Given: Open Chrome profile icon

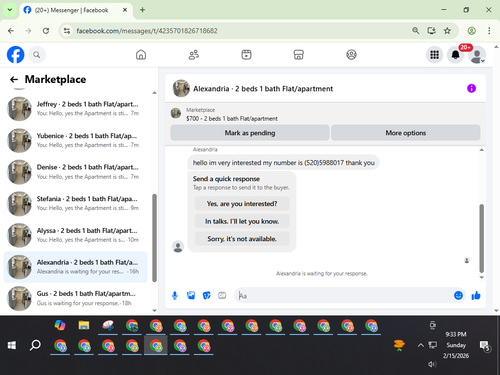Looking at the screenshot, I should 471,31.
